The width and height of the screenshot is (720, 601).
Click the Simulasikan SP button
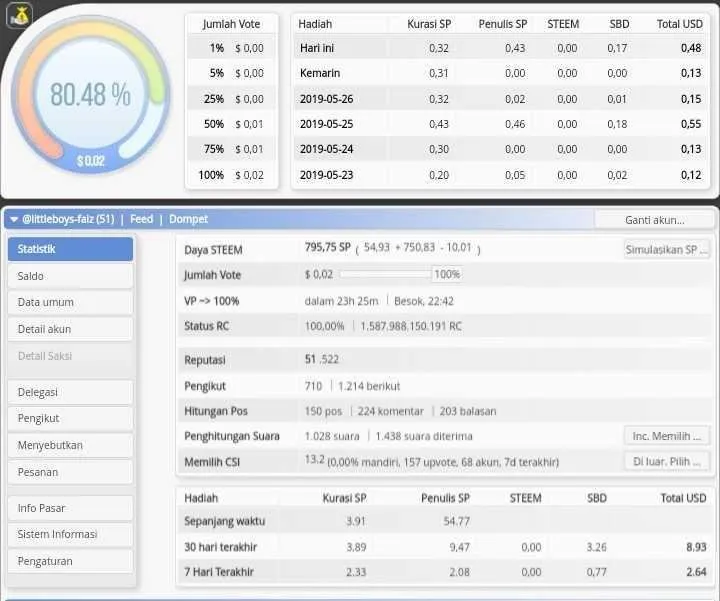point(666,250)
